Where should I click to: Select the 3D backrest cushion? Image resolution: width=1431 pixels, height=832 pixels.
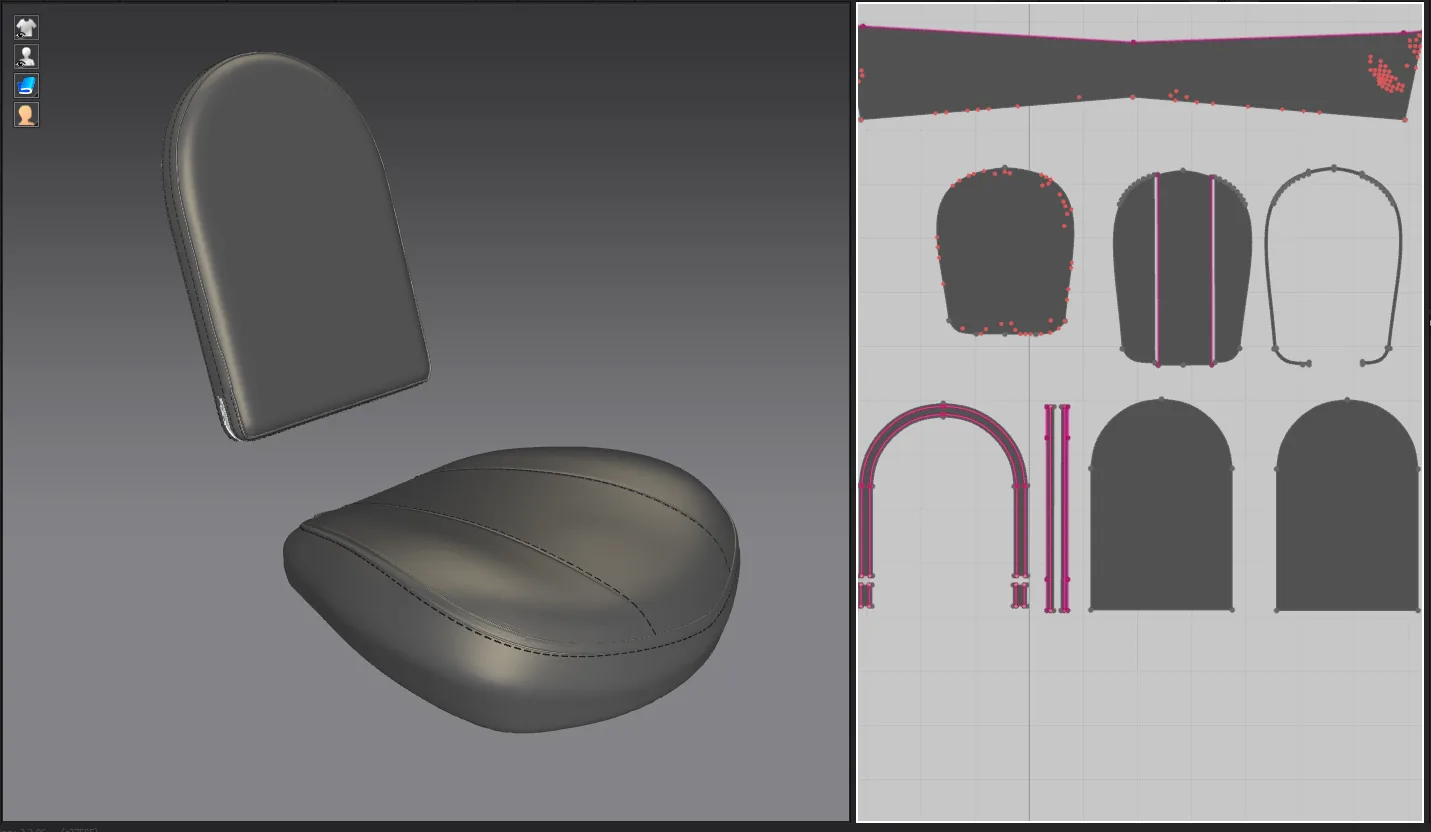pyautogui.click(x=296, y=246)
